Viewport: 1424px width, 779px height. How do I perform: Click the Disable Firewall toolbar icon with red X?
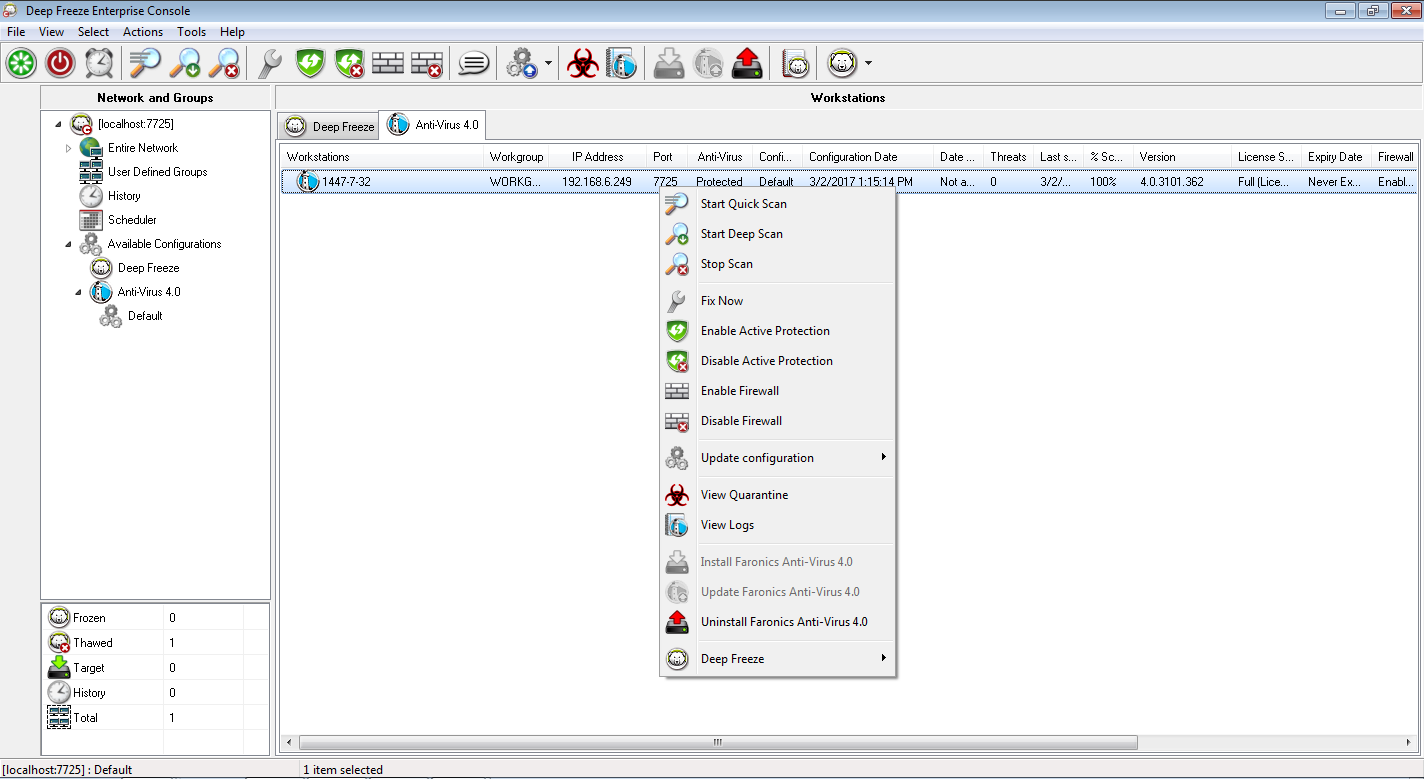coord(427,63)
